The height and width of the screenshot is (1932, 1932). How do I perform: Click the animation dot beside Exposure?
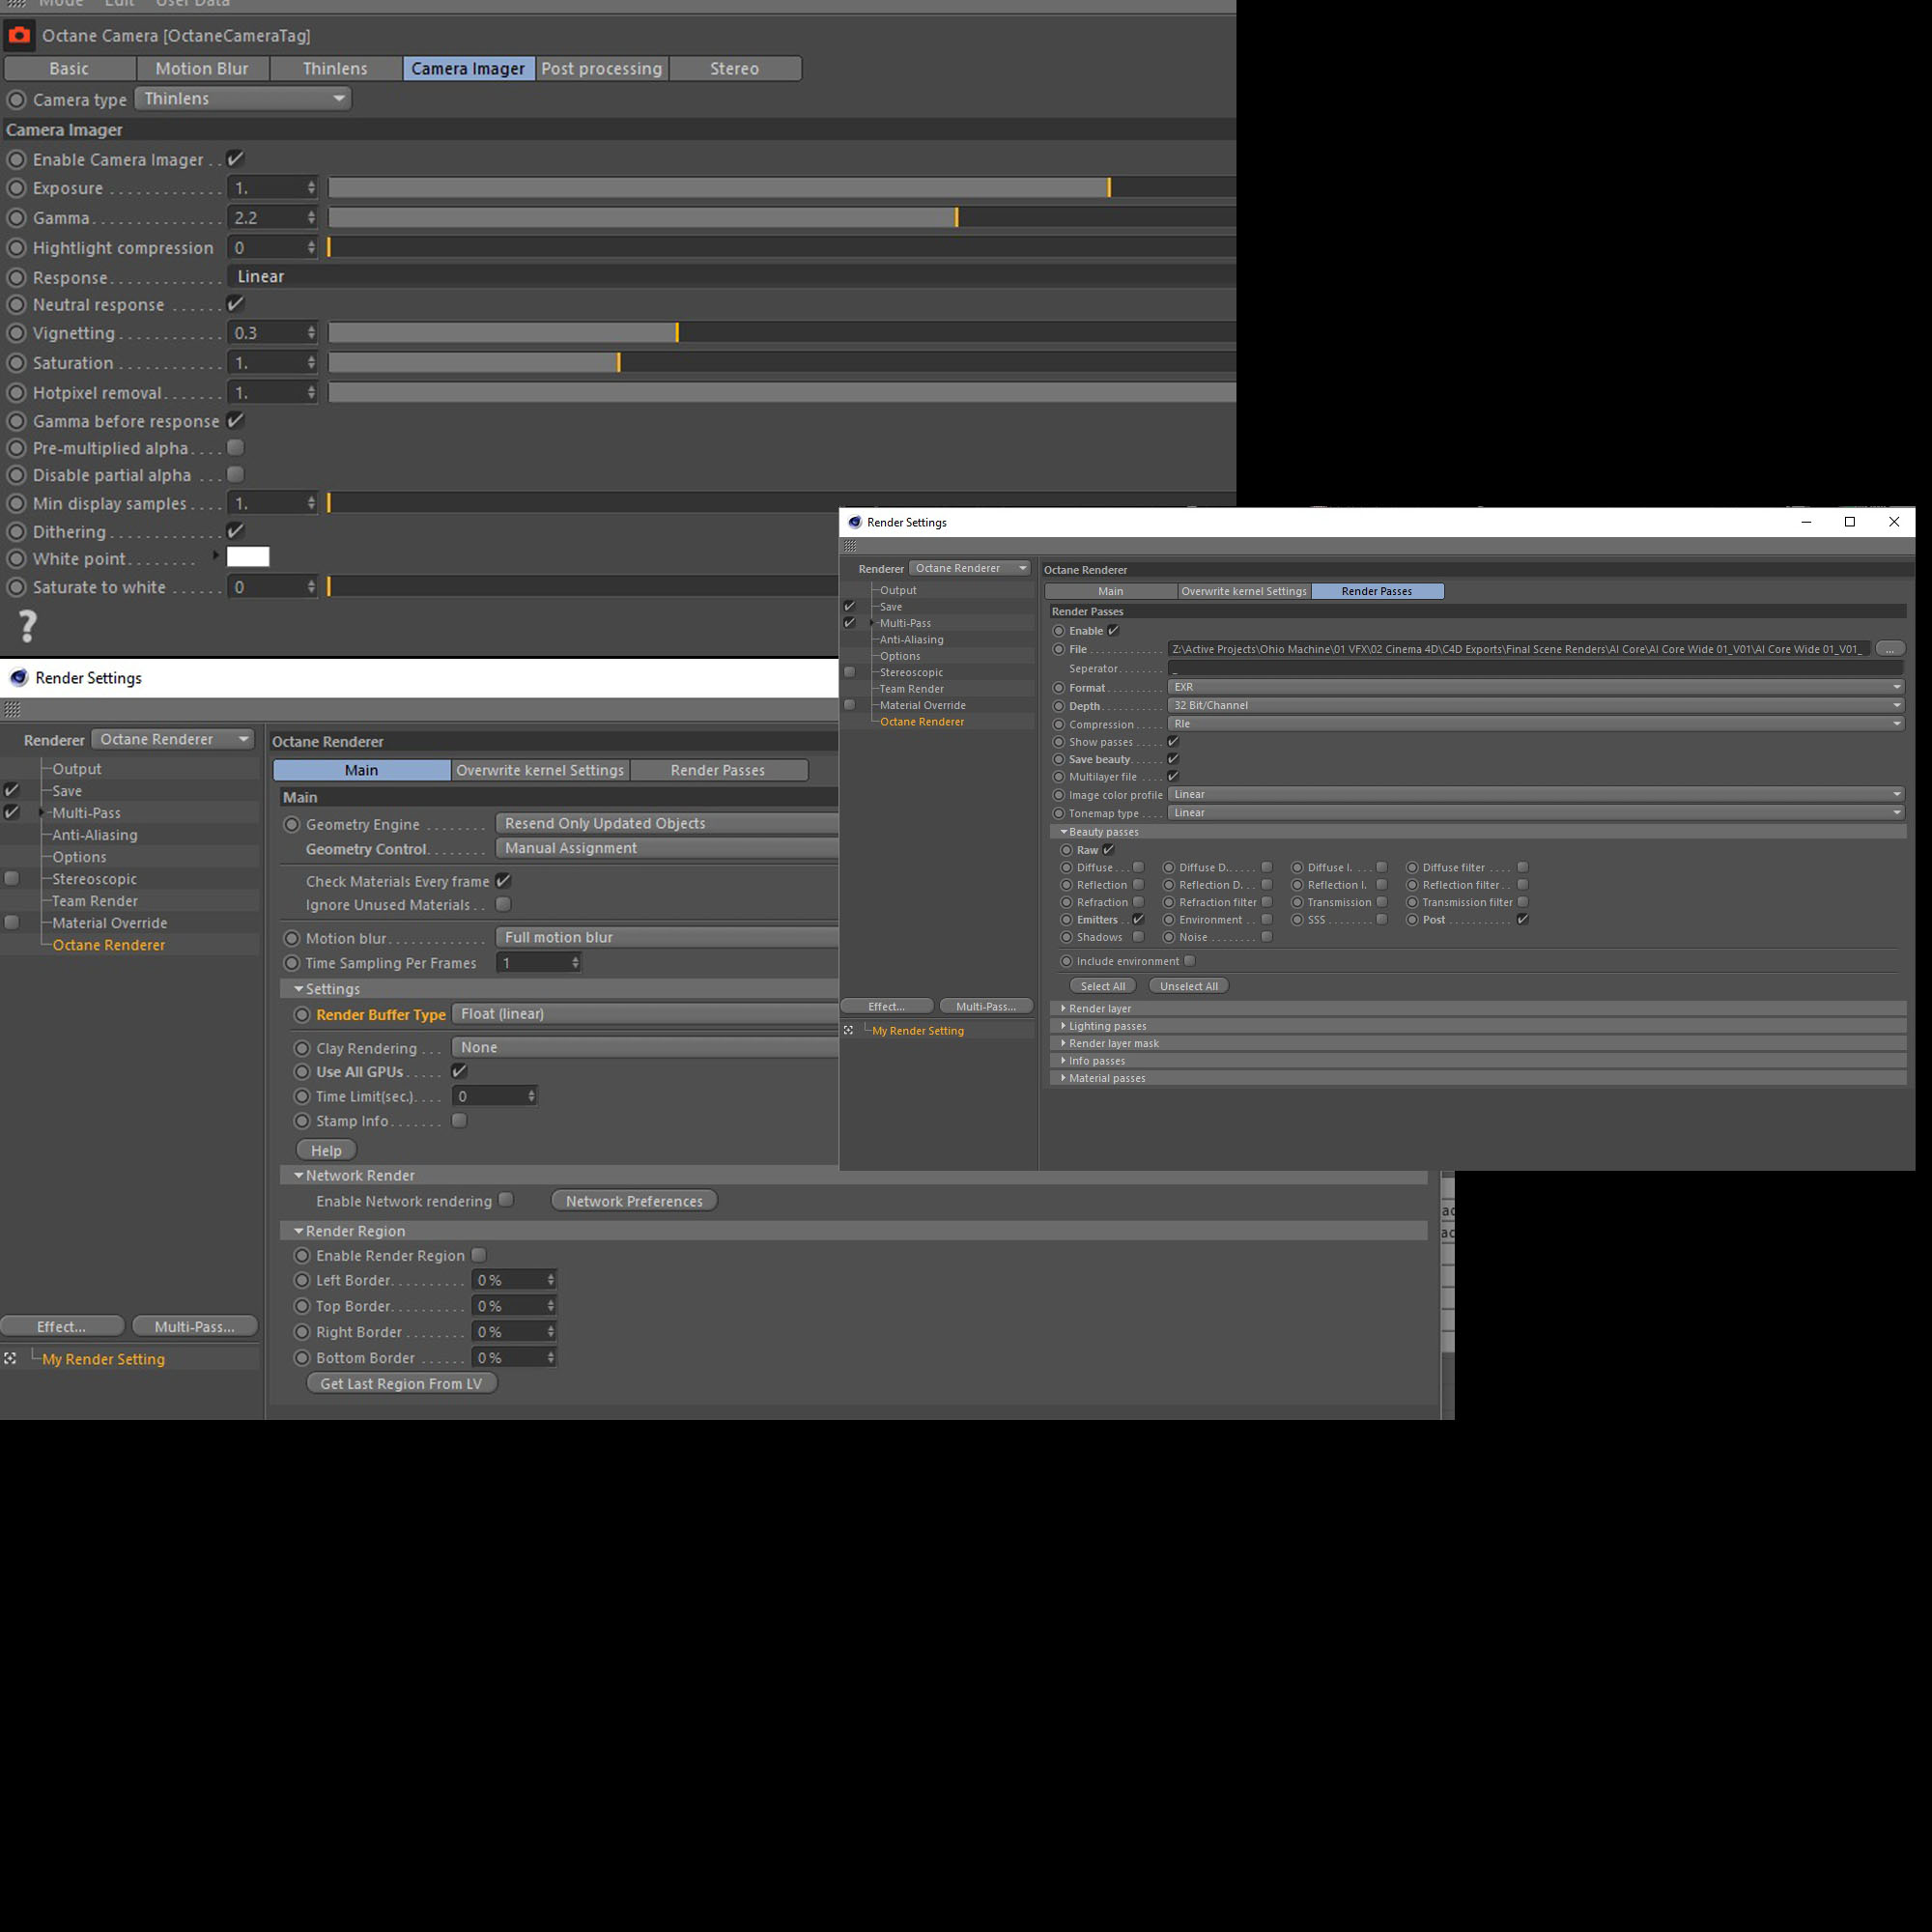[16, 188]
